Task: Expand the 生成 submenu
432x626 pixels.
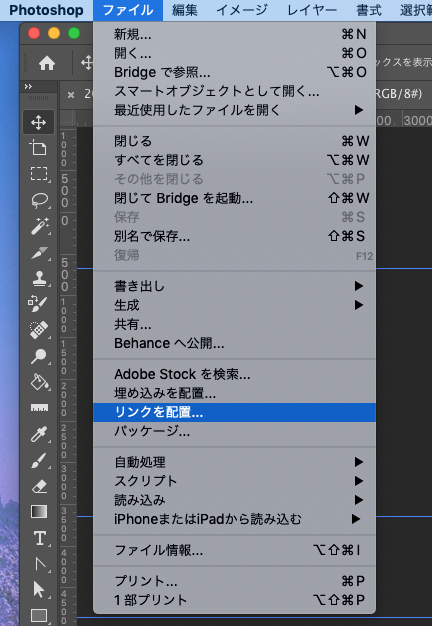Action: pyautogui.click(x=234, y=305)
